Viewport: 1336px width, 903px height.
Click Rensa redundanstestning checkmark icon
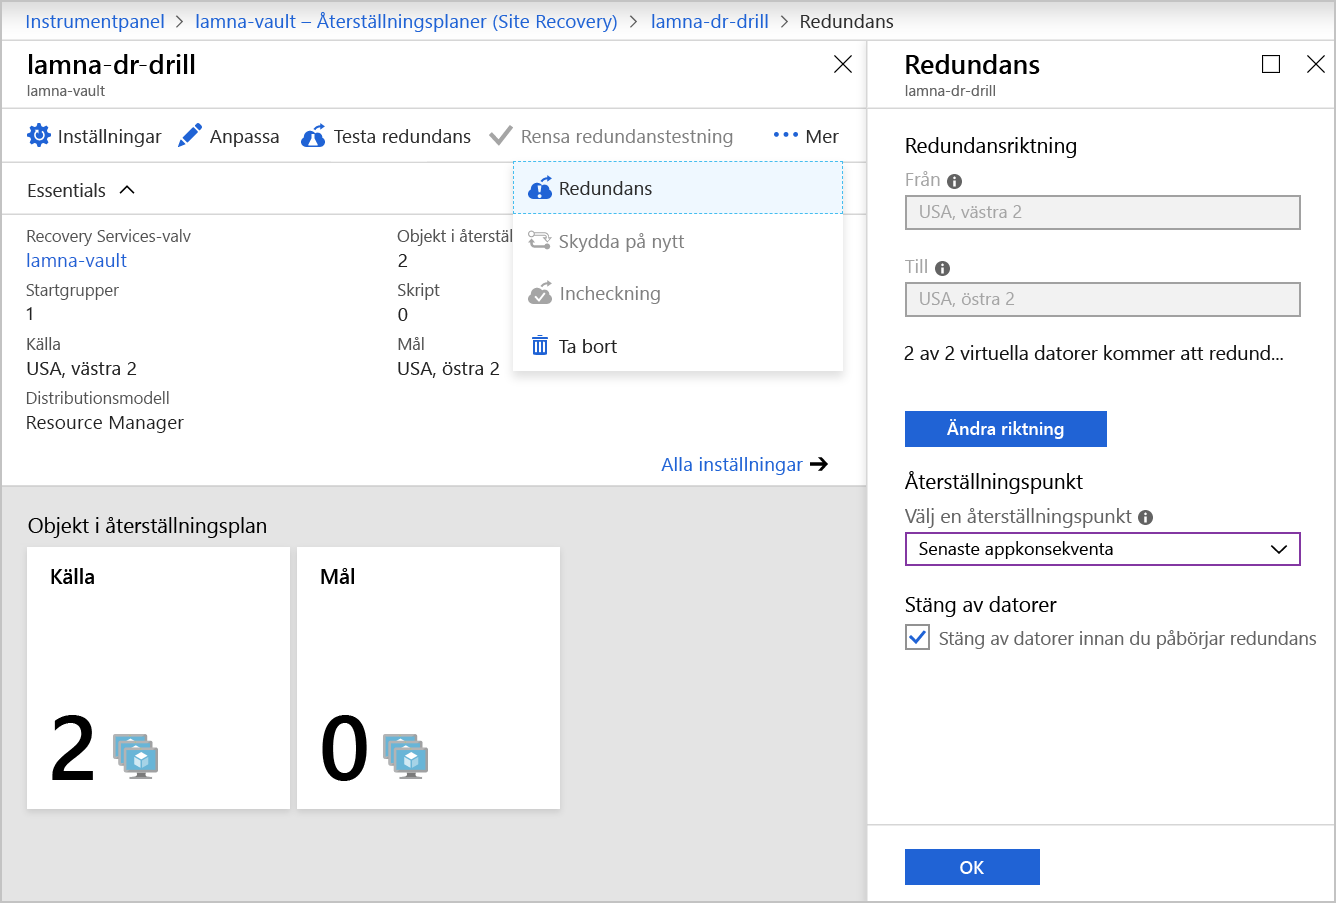(501, 136)
